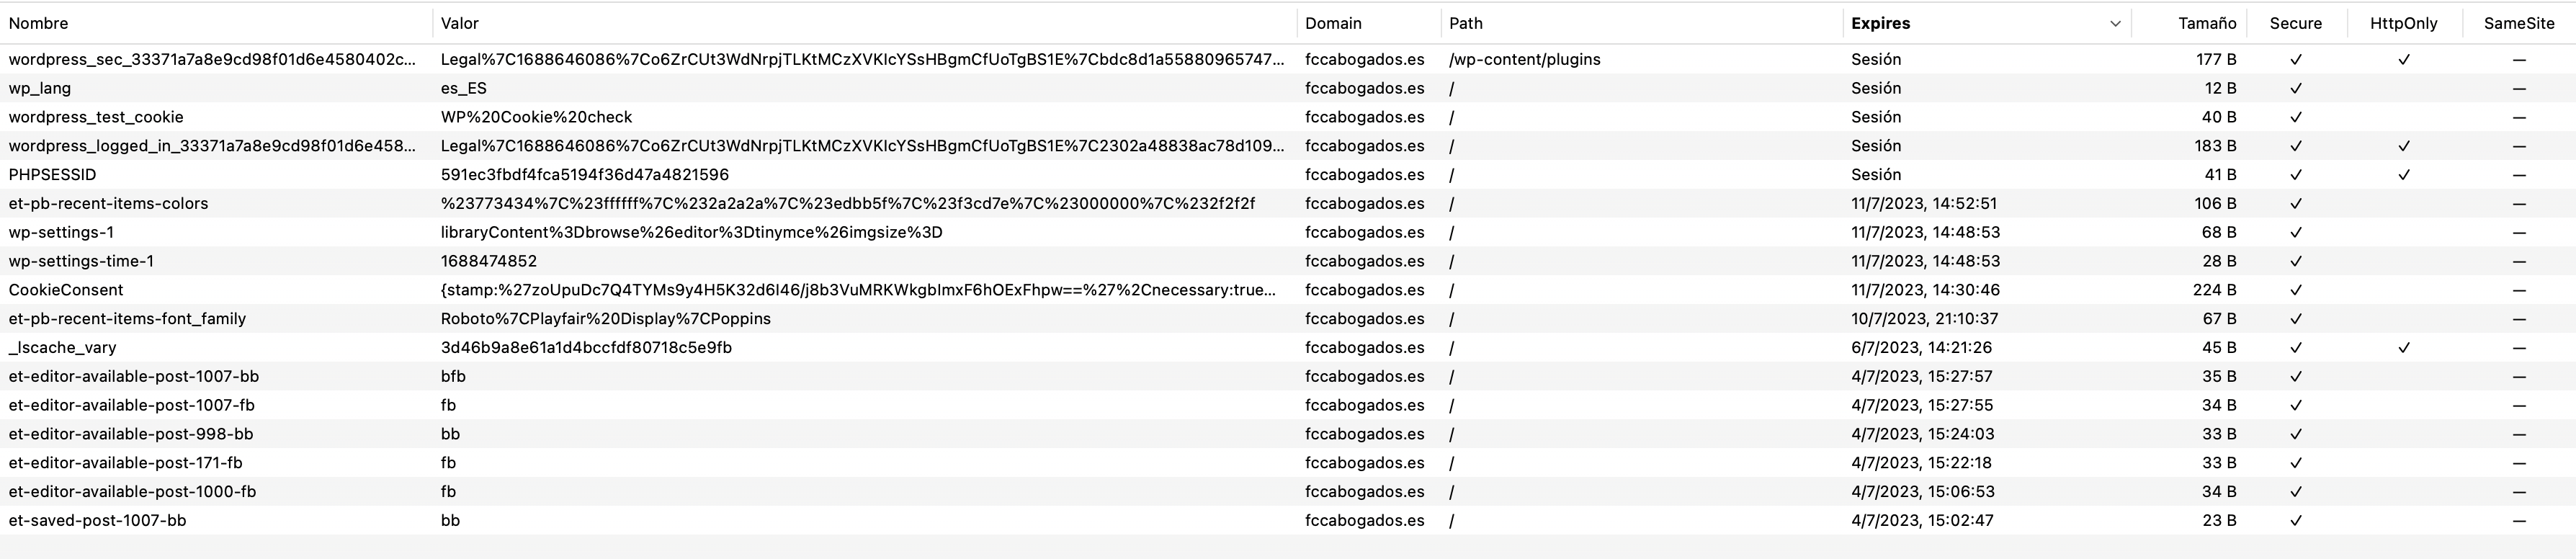
Task: Select the CookieConsent cookie name
Action: coord(66,290)
